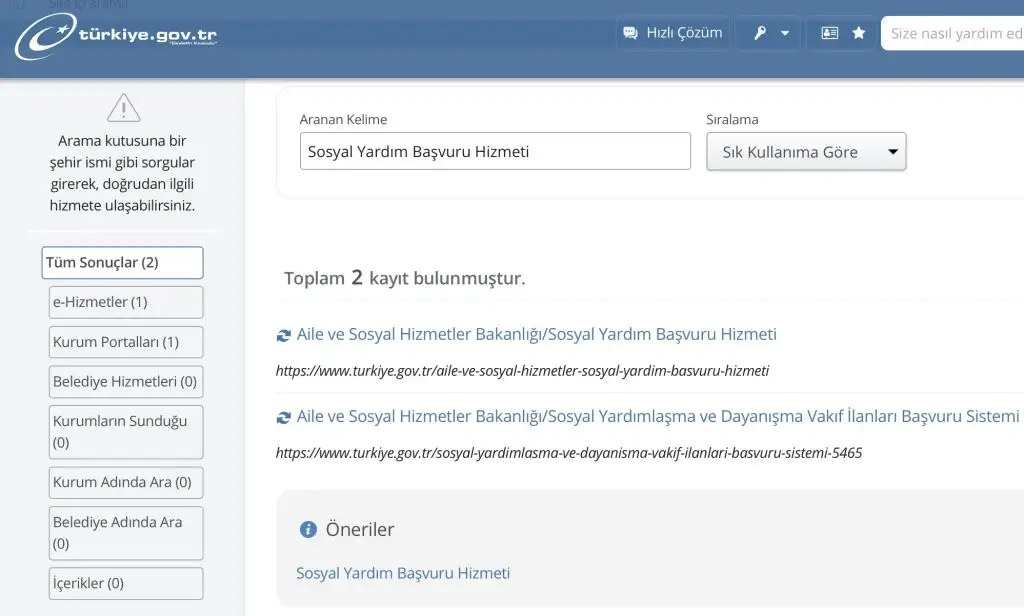Filter by Kurumların Sunduğu (0)
1024x616 pixels.
click(126, 432)
